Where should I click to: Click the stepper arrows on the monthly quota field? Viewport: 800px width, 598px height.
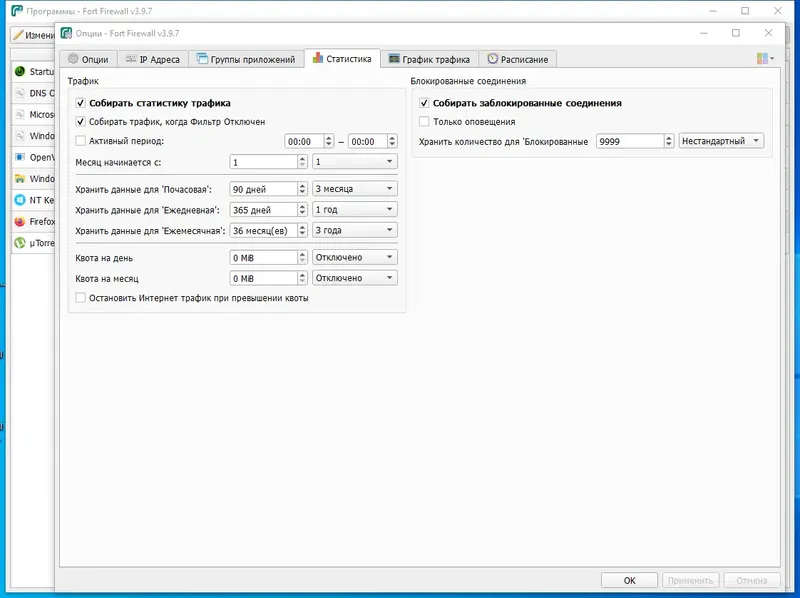(302, 278)
